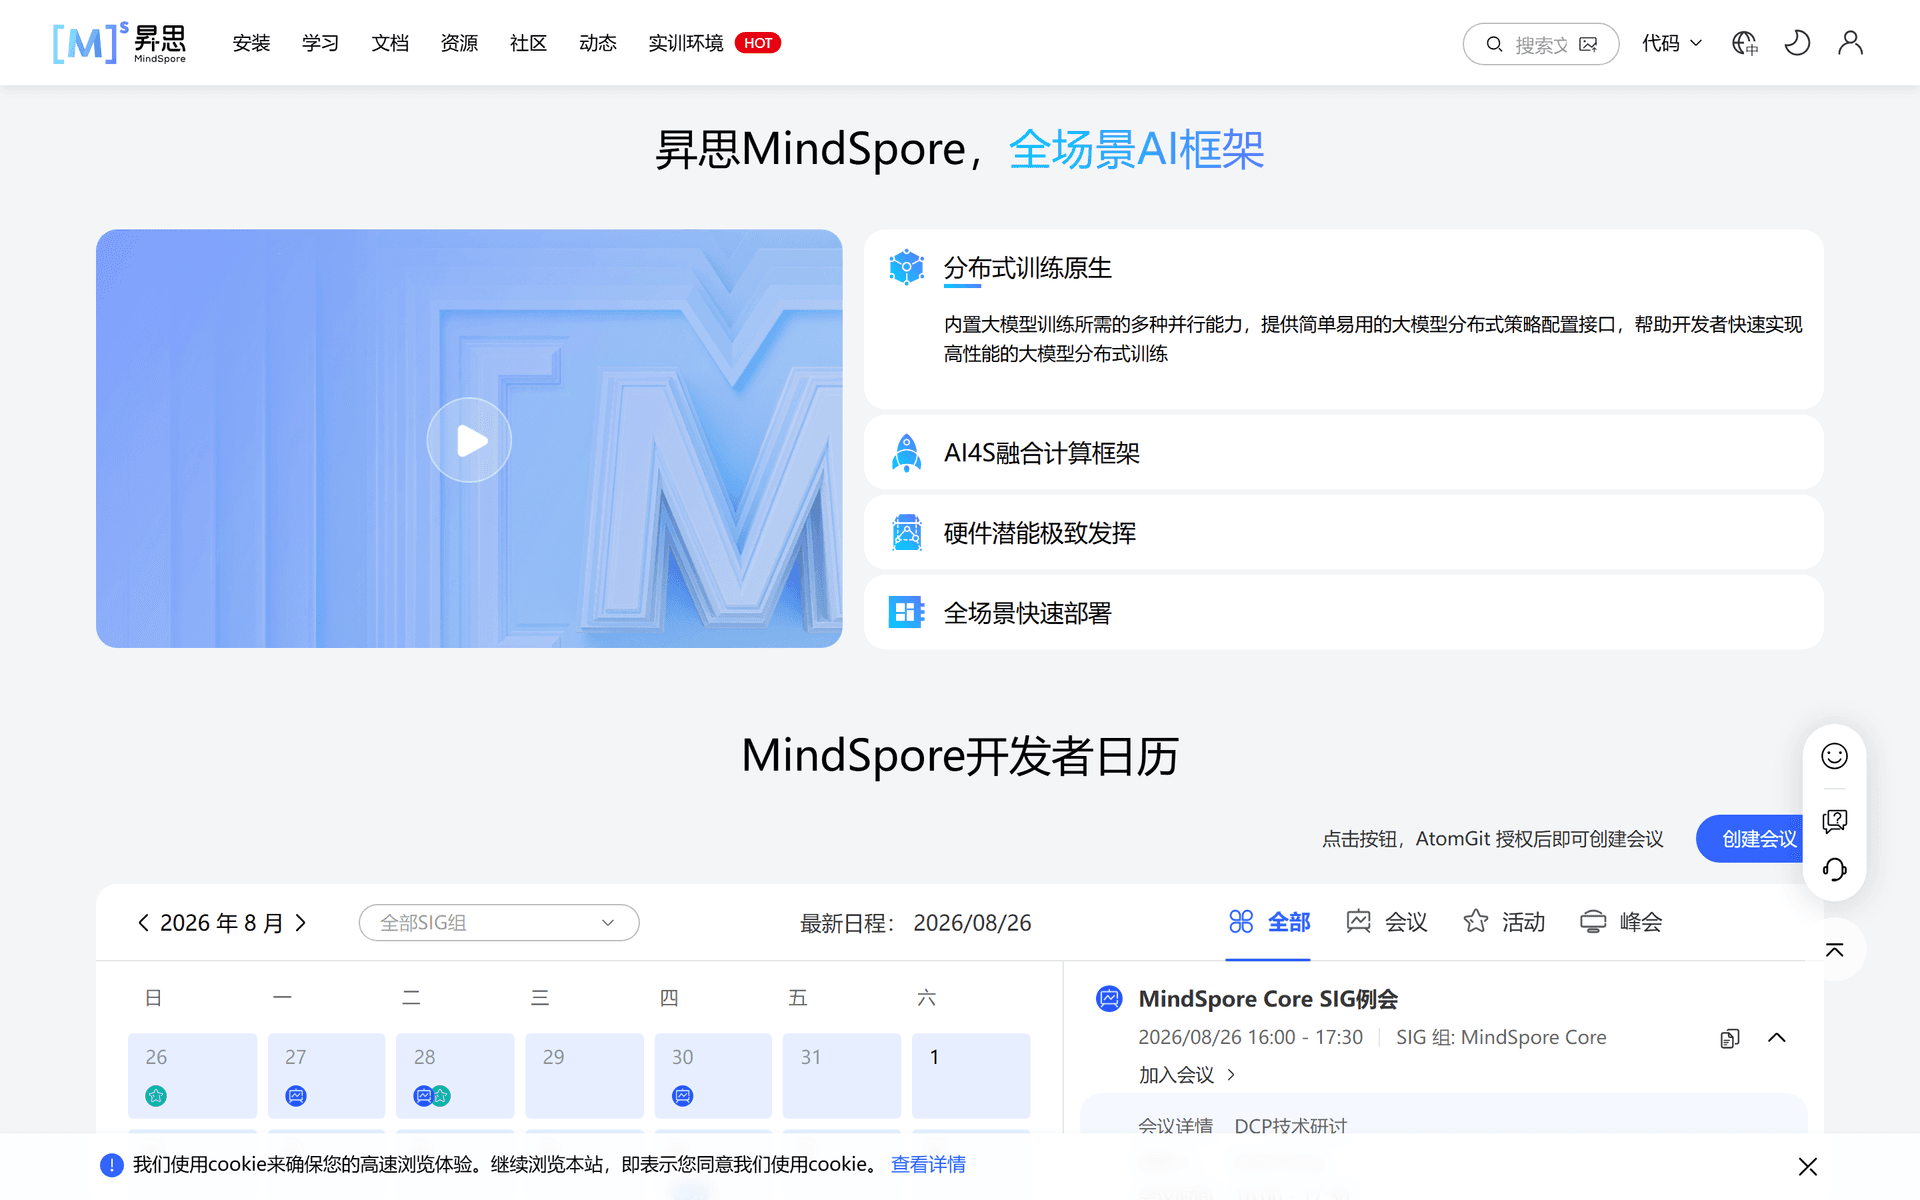
Task: Select the 分布式训练原生 feature title
Action: pyautogui.click(x=1027, y=268)
